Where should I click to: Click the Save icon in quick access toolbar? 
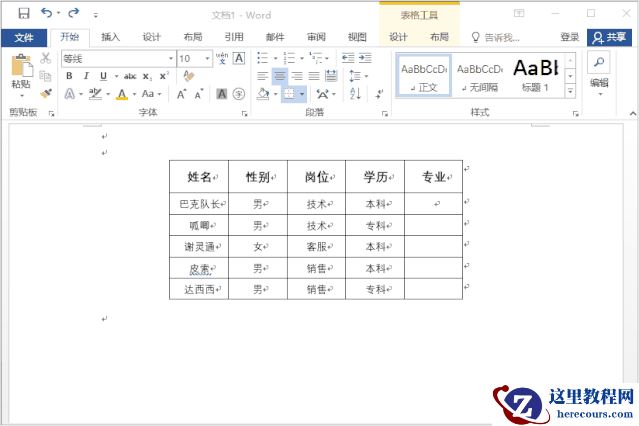point(24,13)
